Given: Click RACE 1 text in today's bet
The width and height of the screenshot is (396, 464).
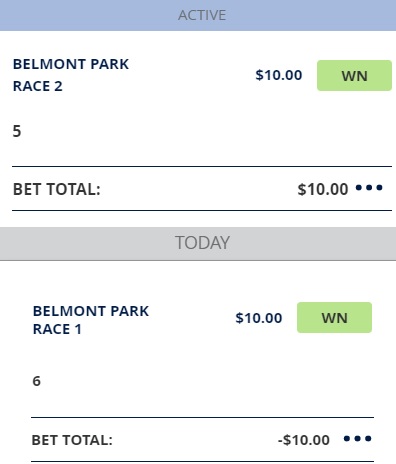Looking at the screenshot, I should pyautogui.click(x=57, y=329).
